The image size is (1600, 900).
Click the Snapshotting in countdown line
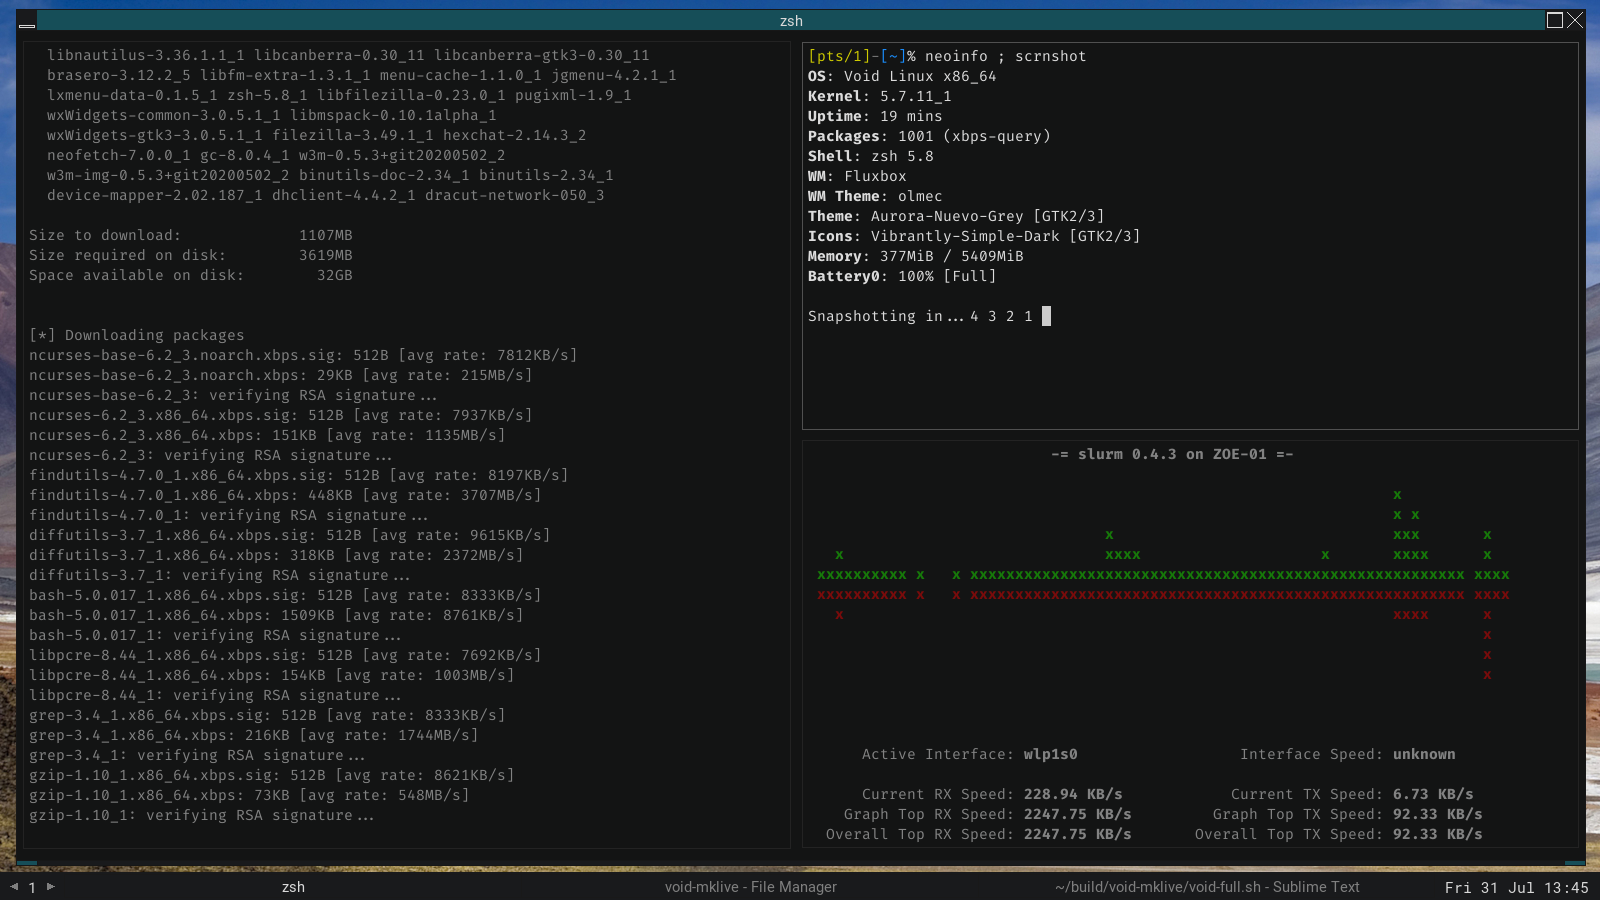[x=929, y=316]
